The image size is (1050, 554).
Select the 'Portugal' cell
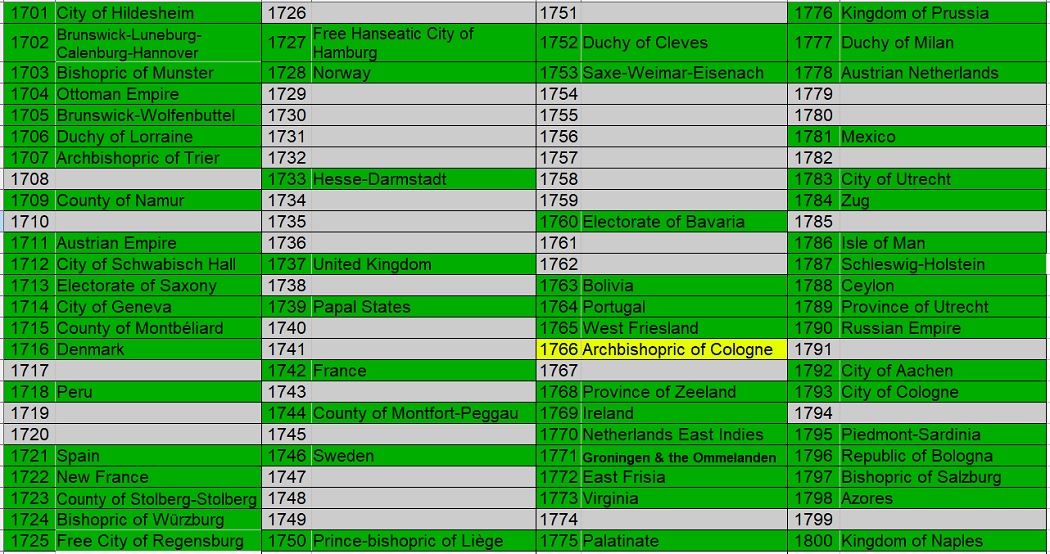[x=684, y=307]
